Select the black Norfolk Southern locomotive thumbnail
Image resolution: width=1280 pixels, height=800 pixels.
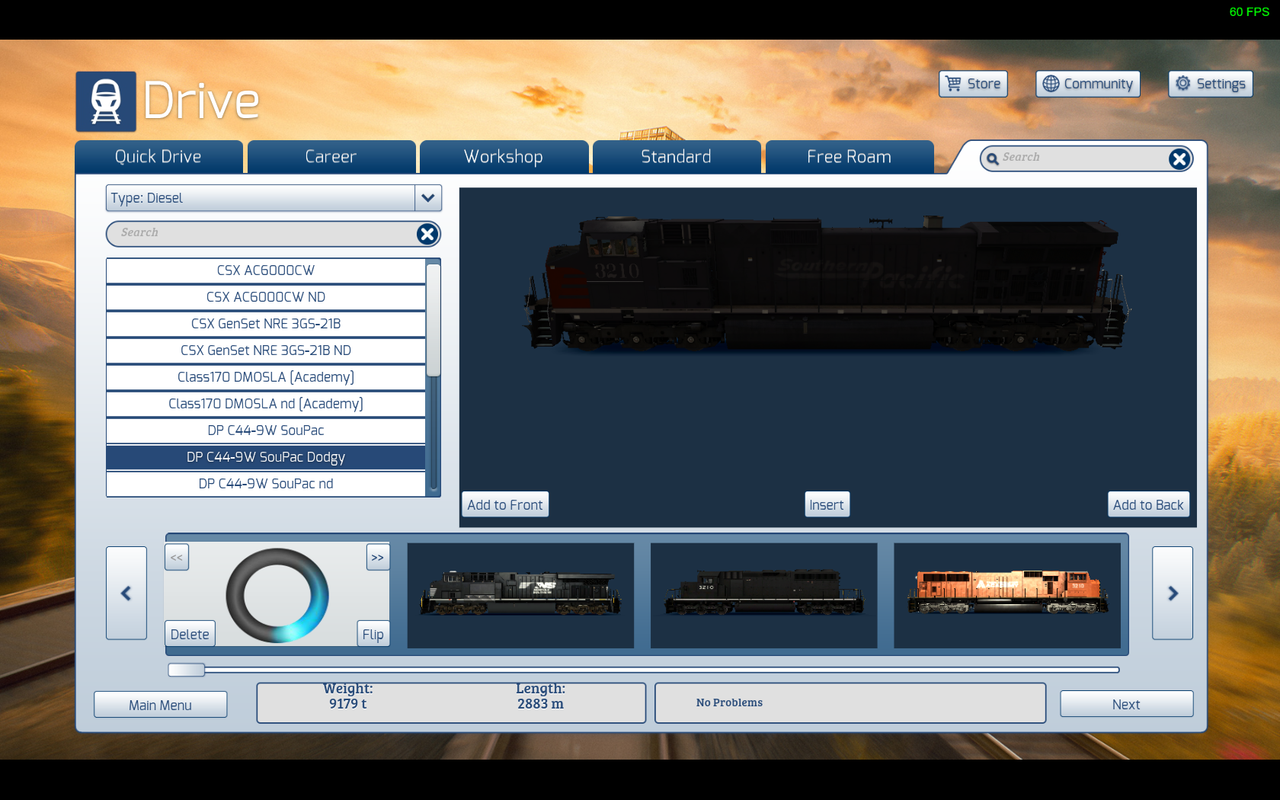coord(521,595)
